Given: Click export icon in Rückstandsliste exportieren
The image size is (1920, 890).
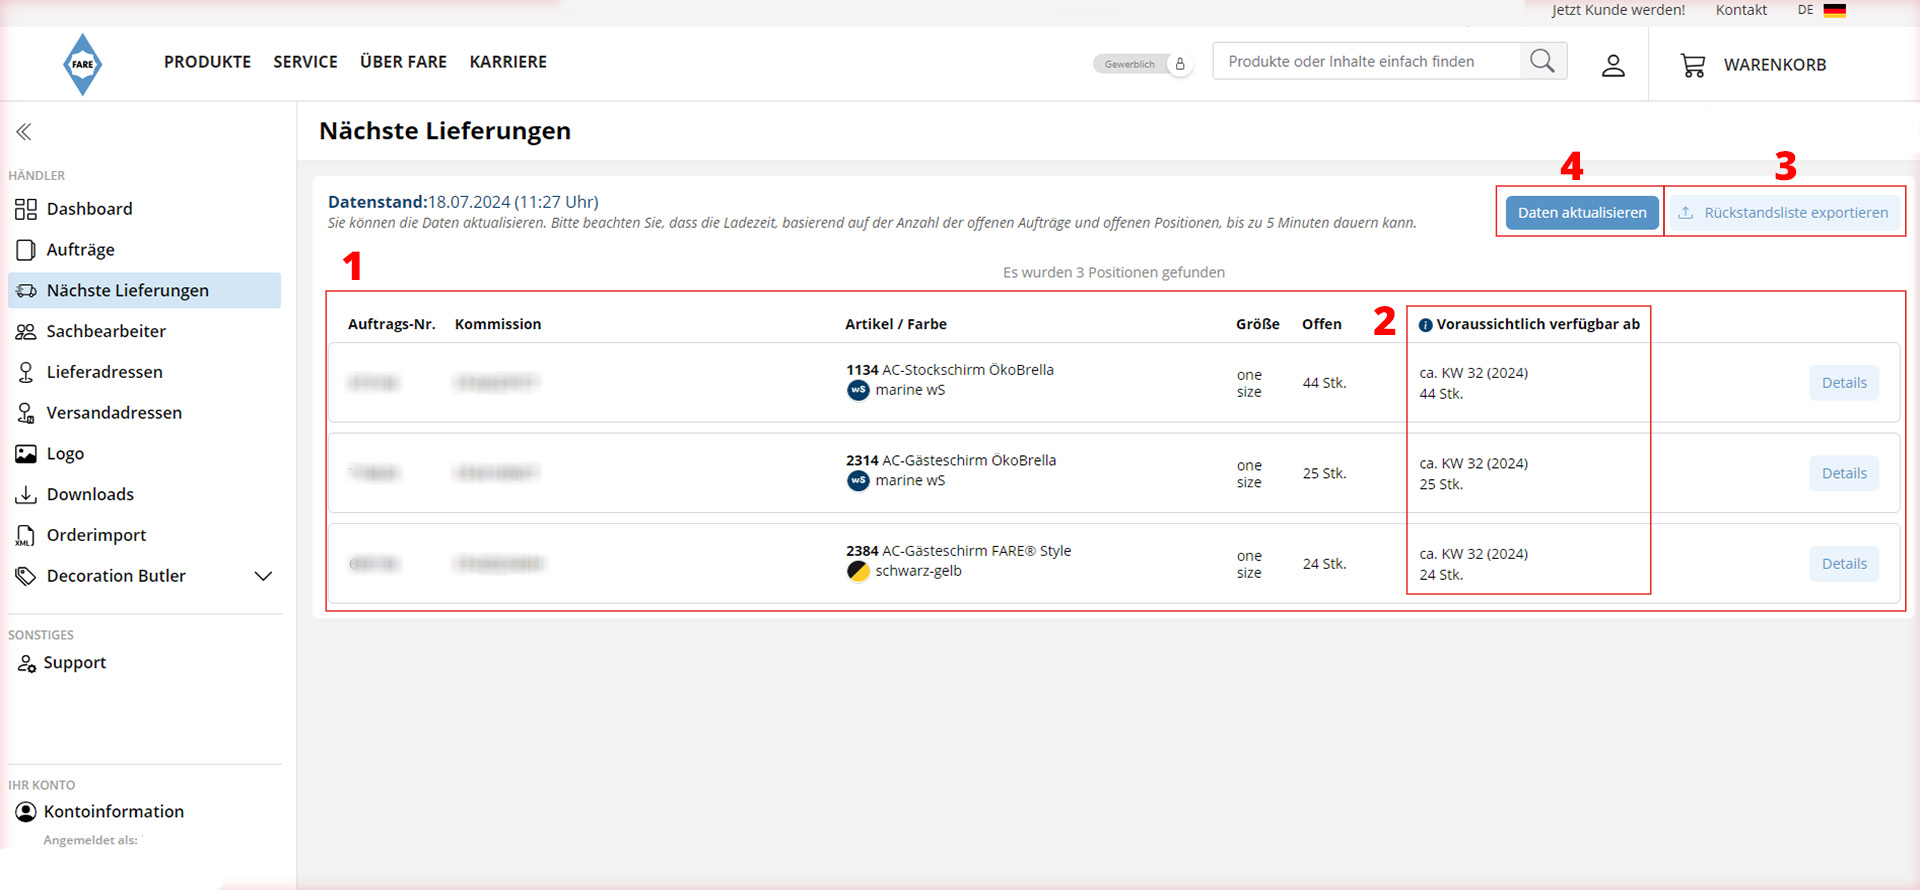Looking at the screenshot, I should coord(1686,212).
